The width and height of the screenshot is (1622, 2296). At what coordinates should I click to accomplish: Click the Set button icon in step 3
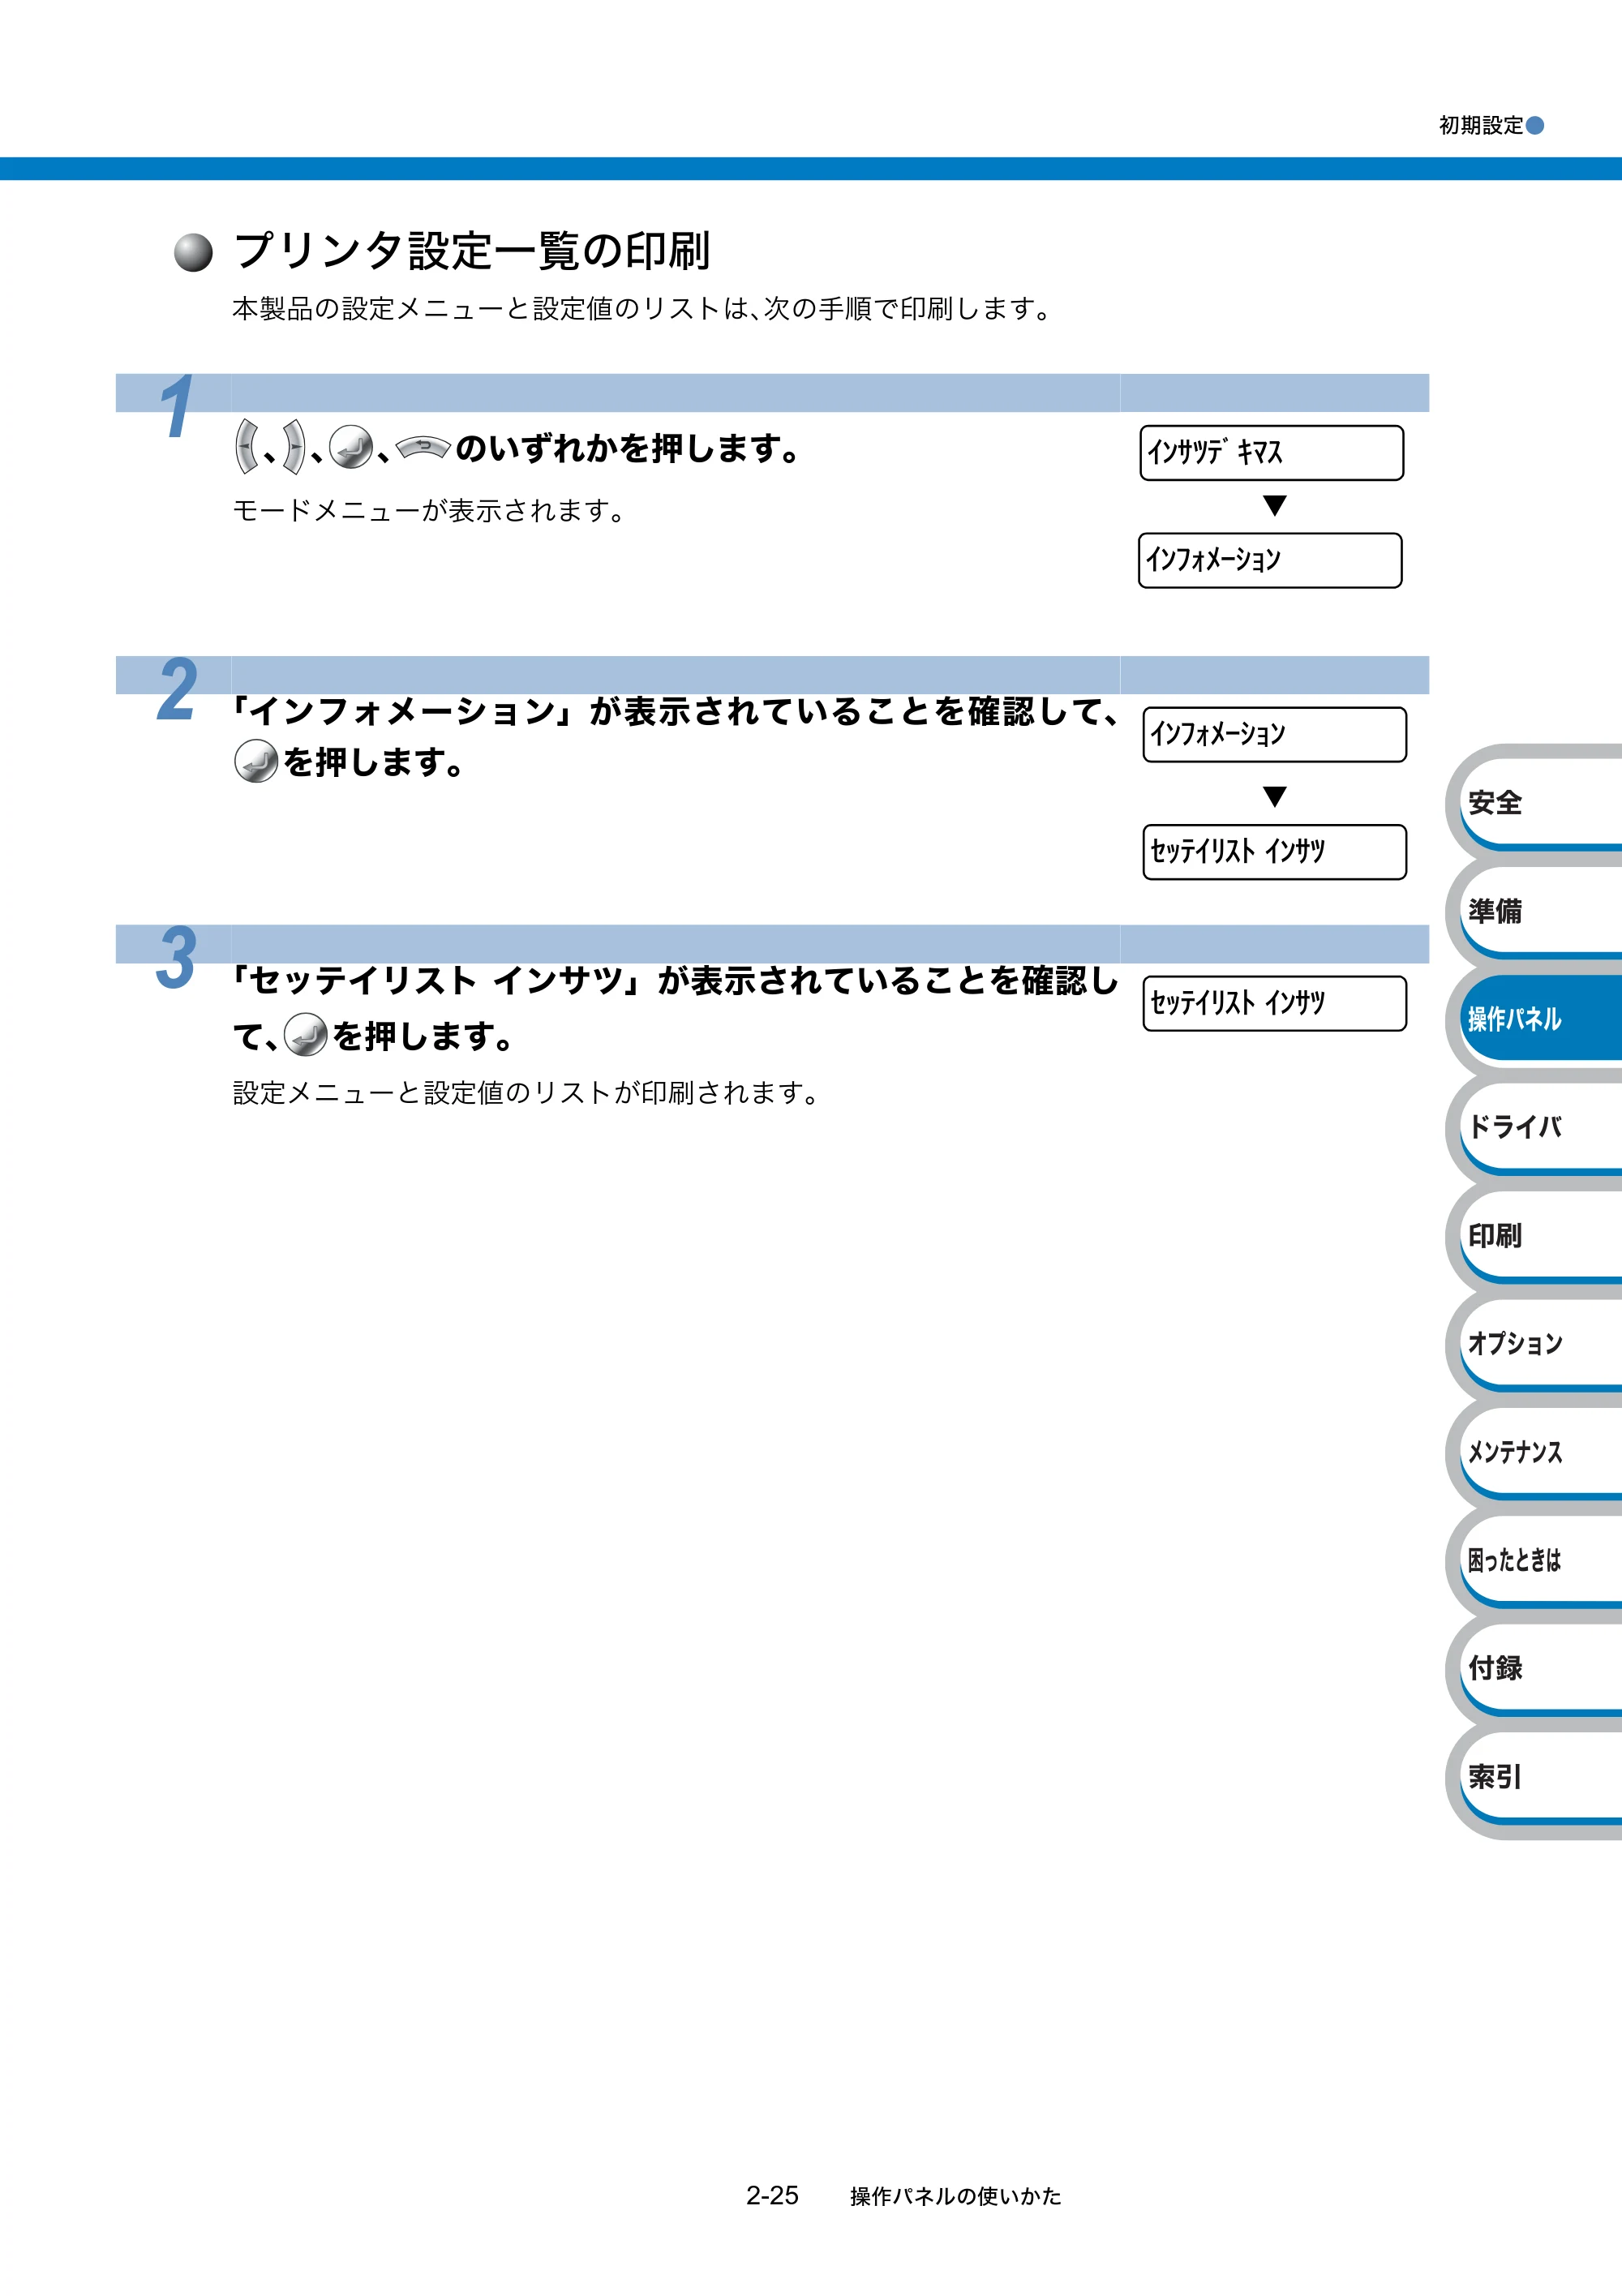point(306,1035)
